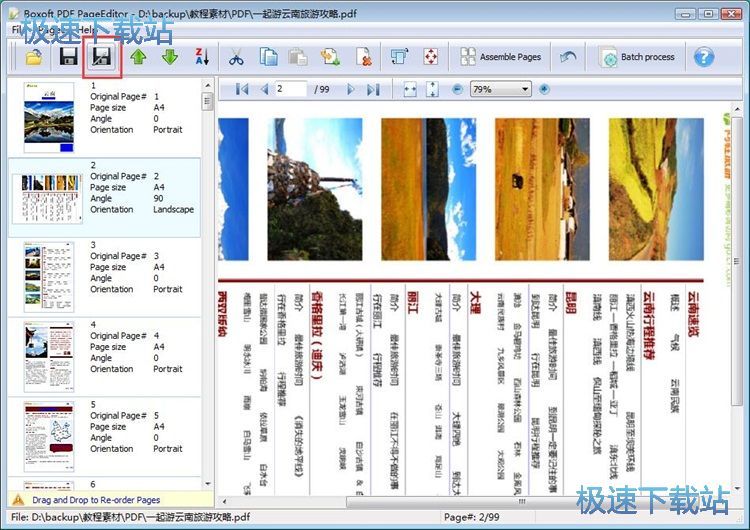Screen dimensions: 750x530
Task: Go to last page in preview
Action: click(373, 89)
